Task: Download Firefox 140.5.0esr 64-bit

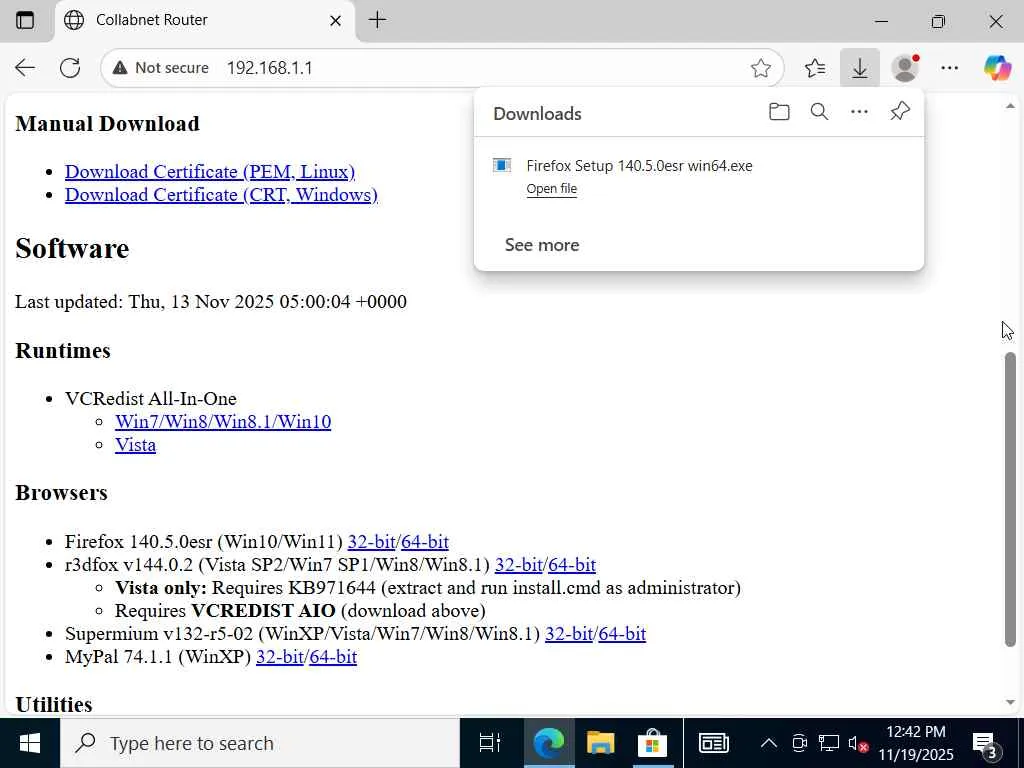Action: coord(424,541)
